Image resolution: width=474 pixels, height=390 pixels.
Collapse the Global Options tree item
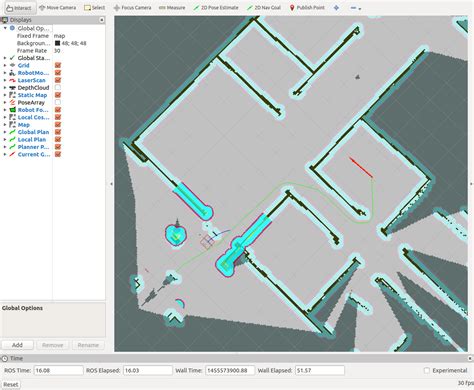click(x=5, y=28)
